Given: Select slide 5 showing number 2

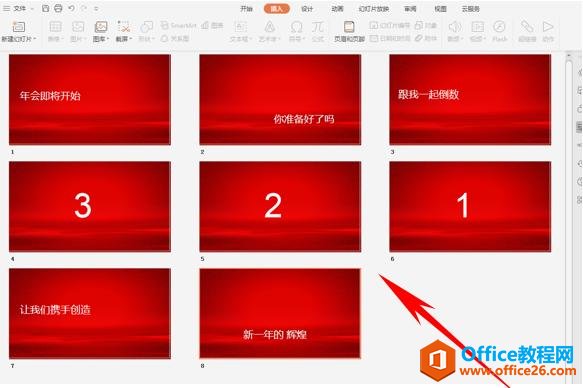Looking at the screenshot, I should click(280, 206).
